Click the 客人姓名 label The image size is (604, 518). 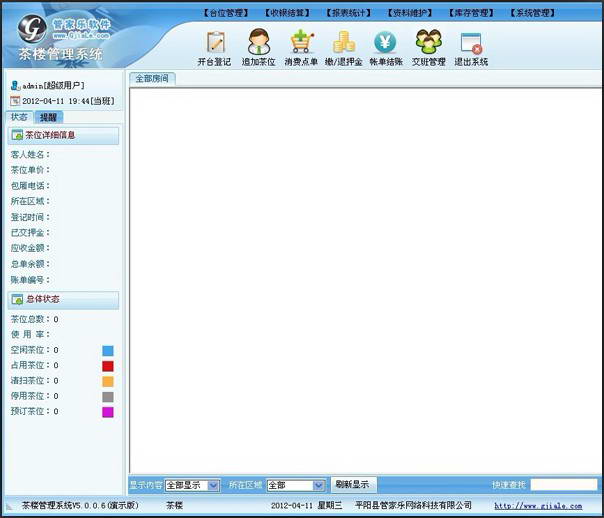30,154
